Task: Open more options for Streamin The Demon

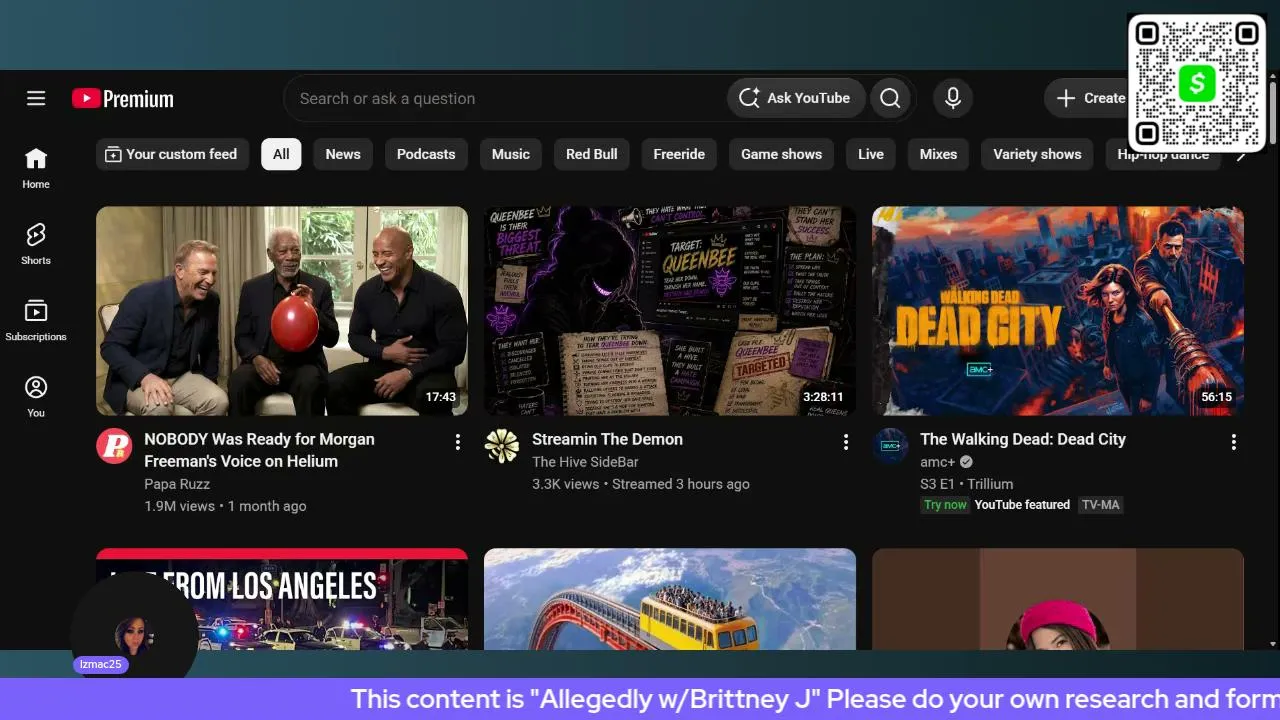Action: pyautogui.click(x=846, y=442)
